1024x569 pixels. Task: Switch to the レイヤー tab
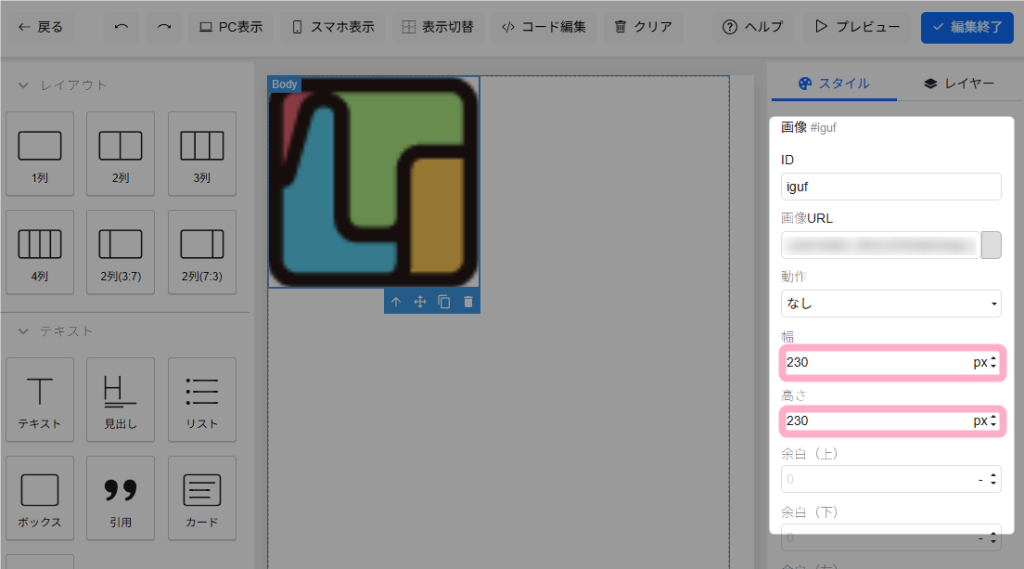pyautogui.click(x=959, y=84)
